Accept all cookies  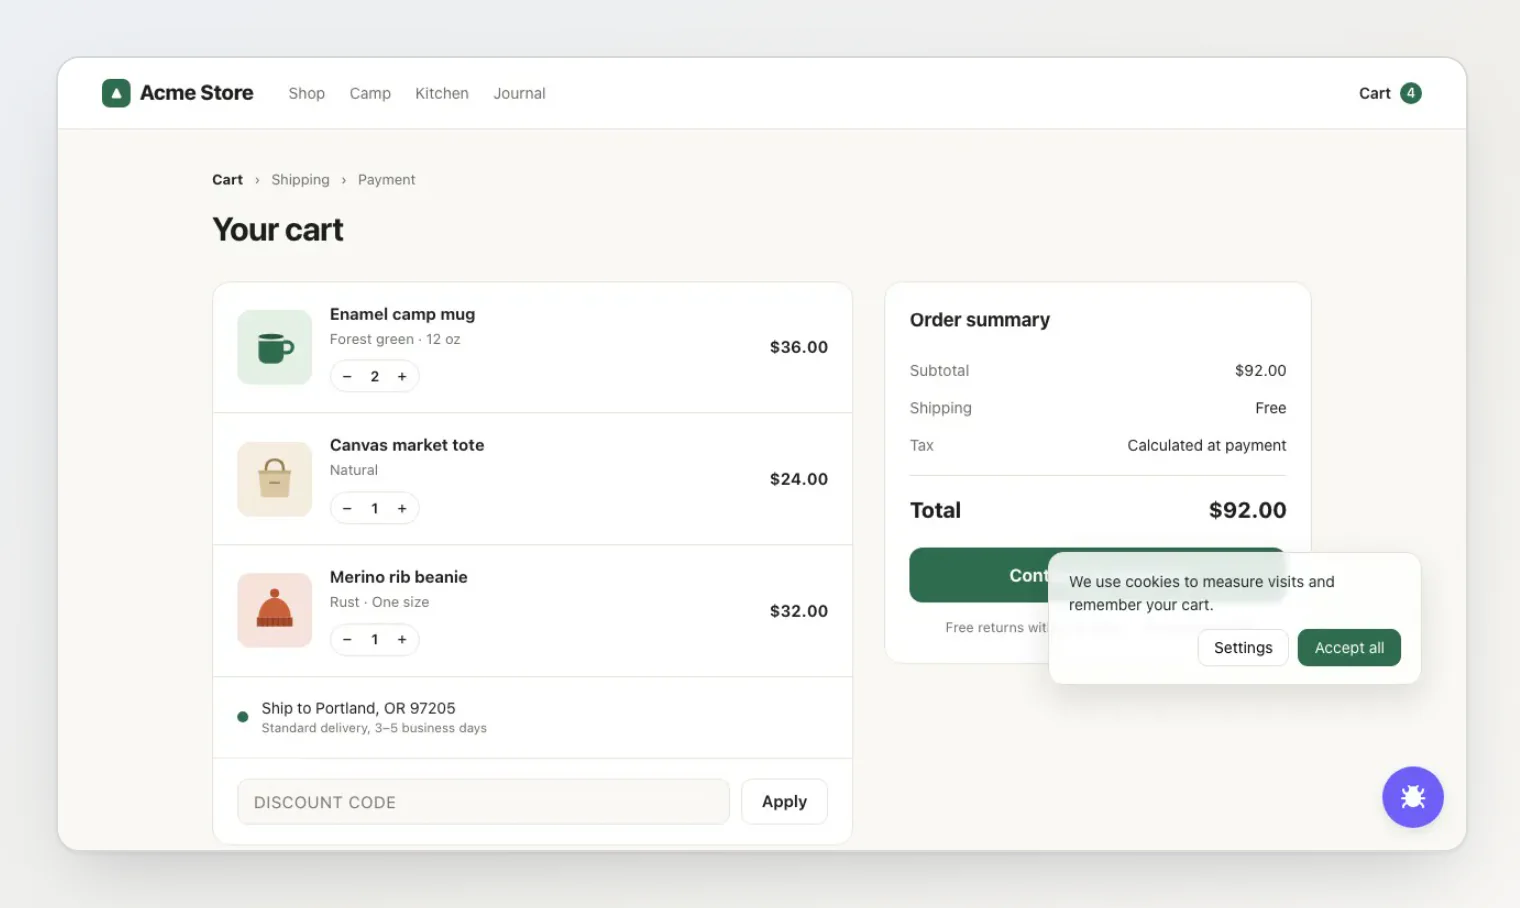coord(1349,648)
